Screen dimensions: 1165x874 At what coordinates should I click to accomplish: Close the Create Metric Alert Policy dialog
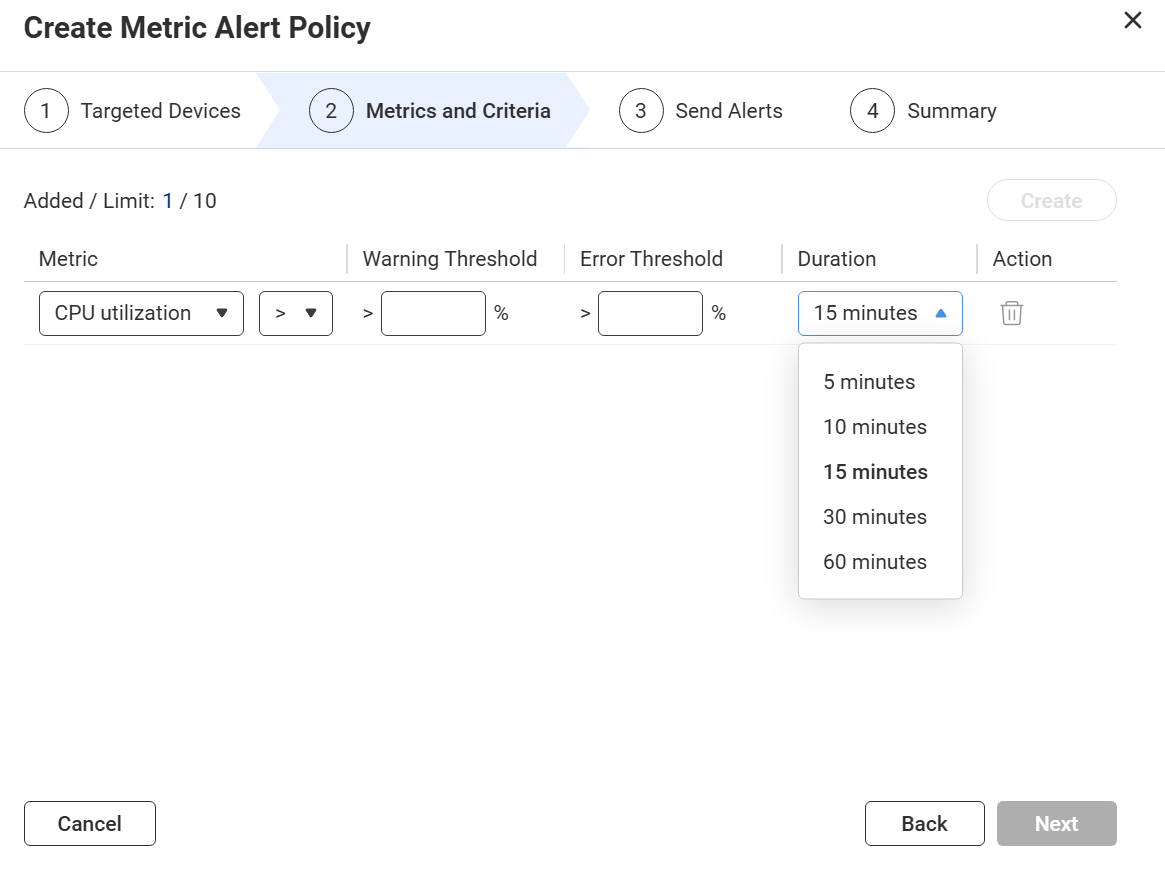click(x=1132, y=21)
